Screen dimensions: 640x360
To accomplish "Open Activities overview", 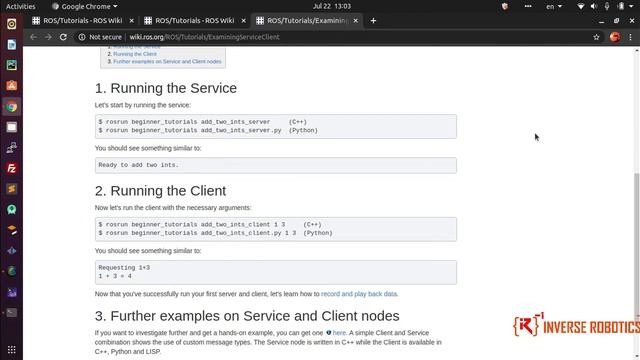I will 20,6.
